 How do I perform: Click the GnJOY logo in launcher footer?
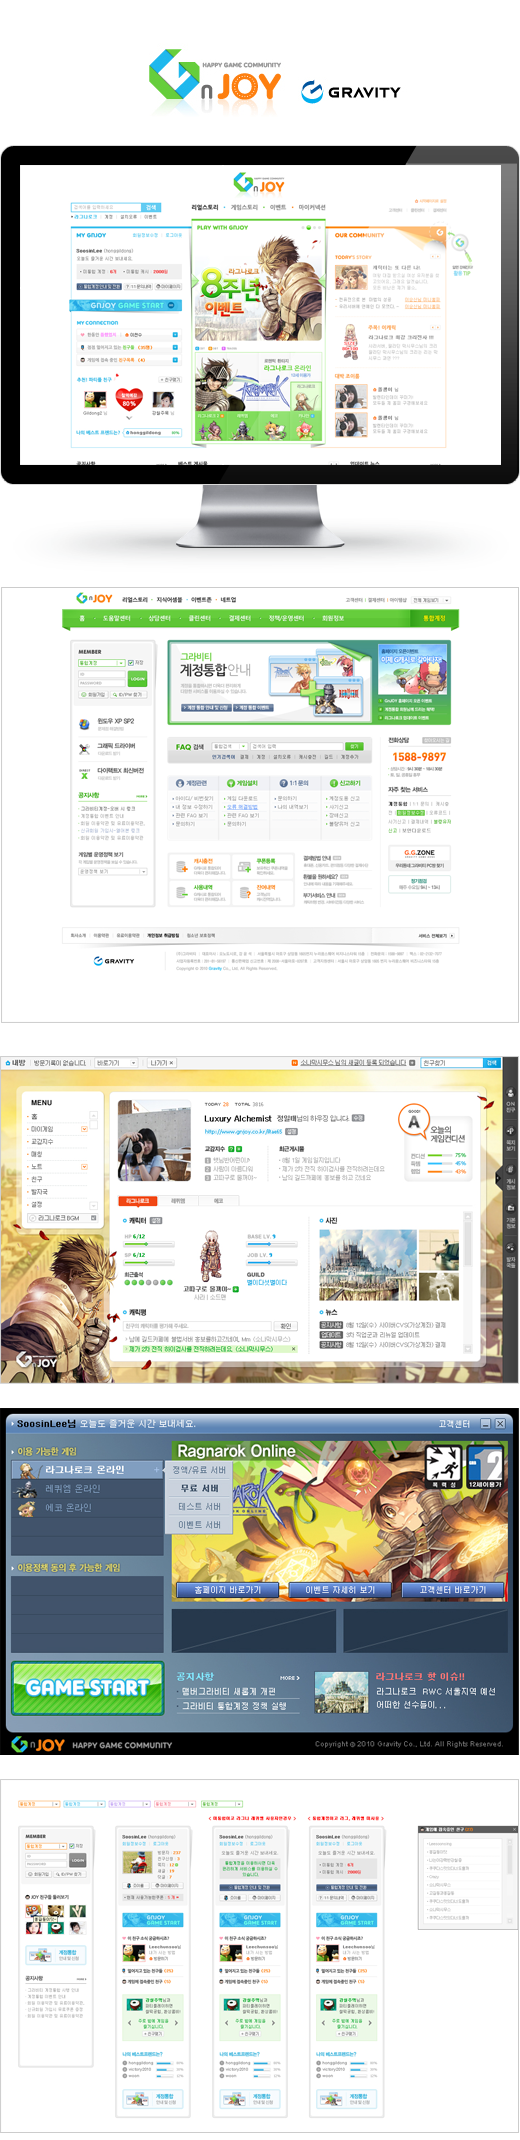pos(38,1743)
